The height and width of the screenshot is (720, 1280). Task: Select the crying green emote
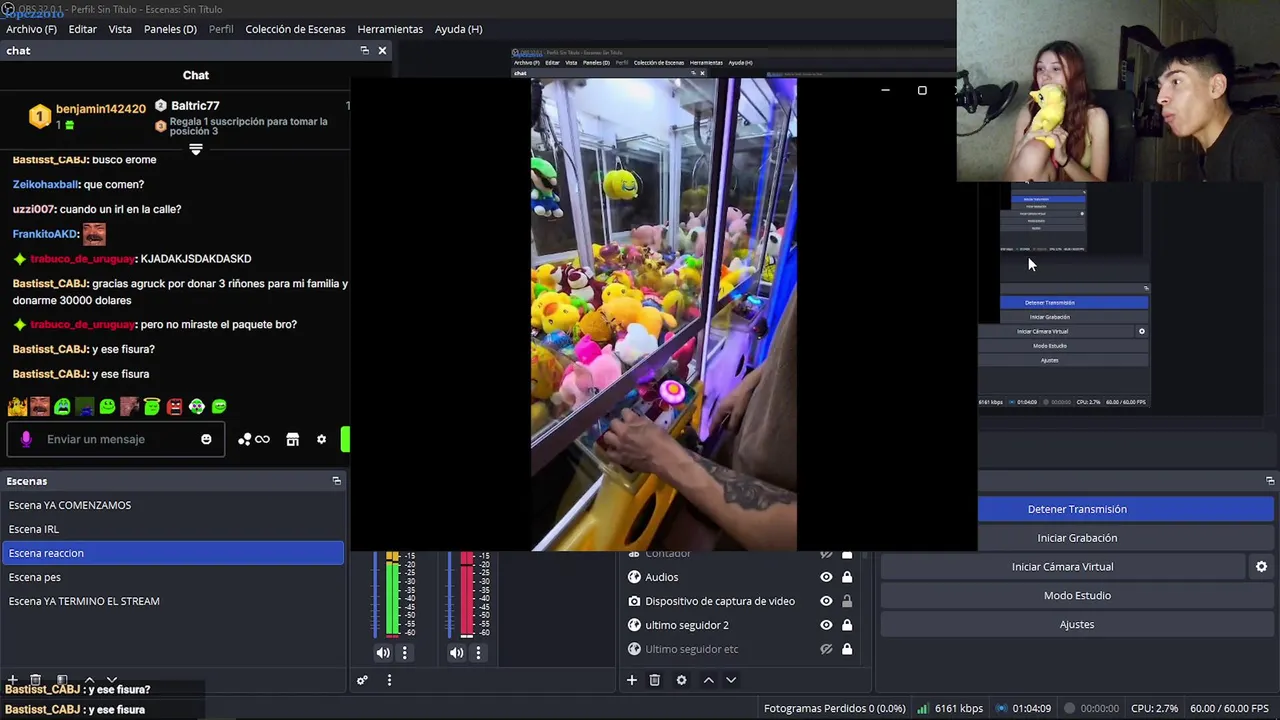tap(62, 406)
